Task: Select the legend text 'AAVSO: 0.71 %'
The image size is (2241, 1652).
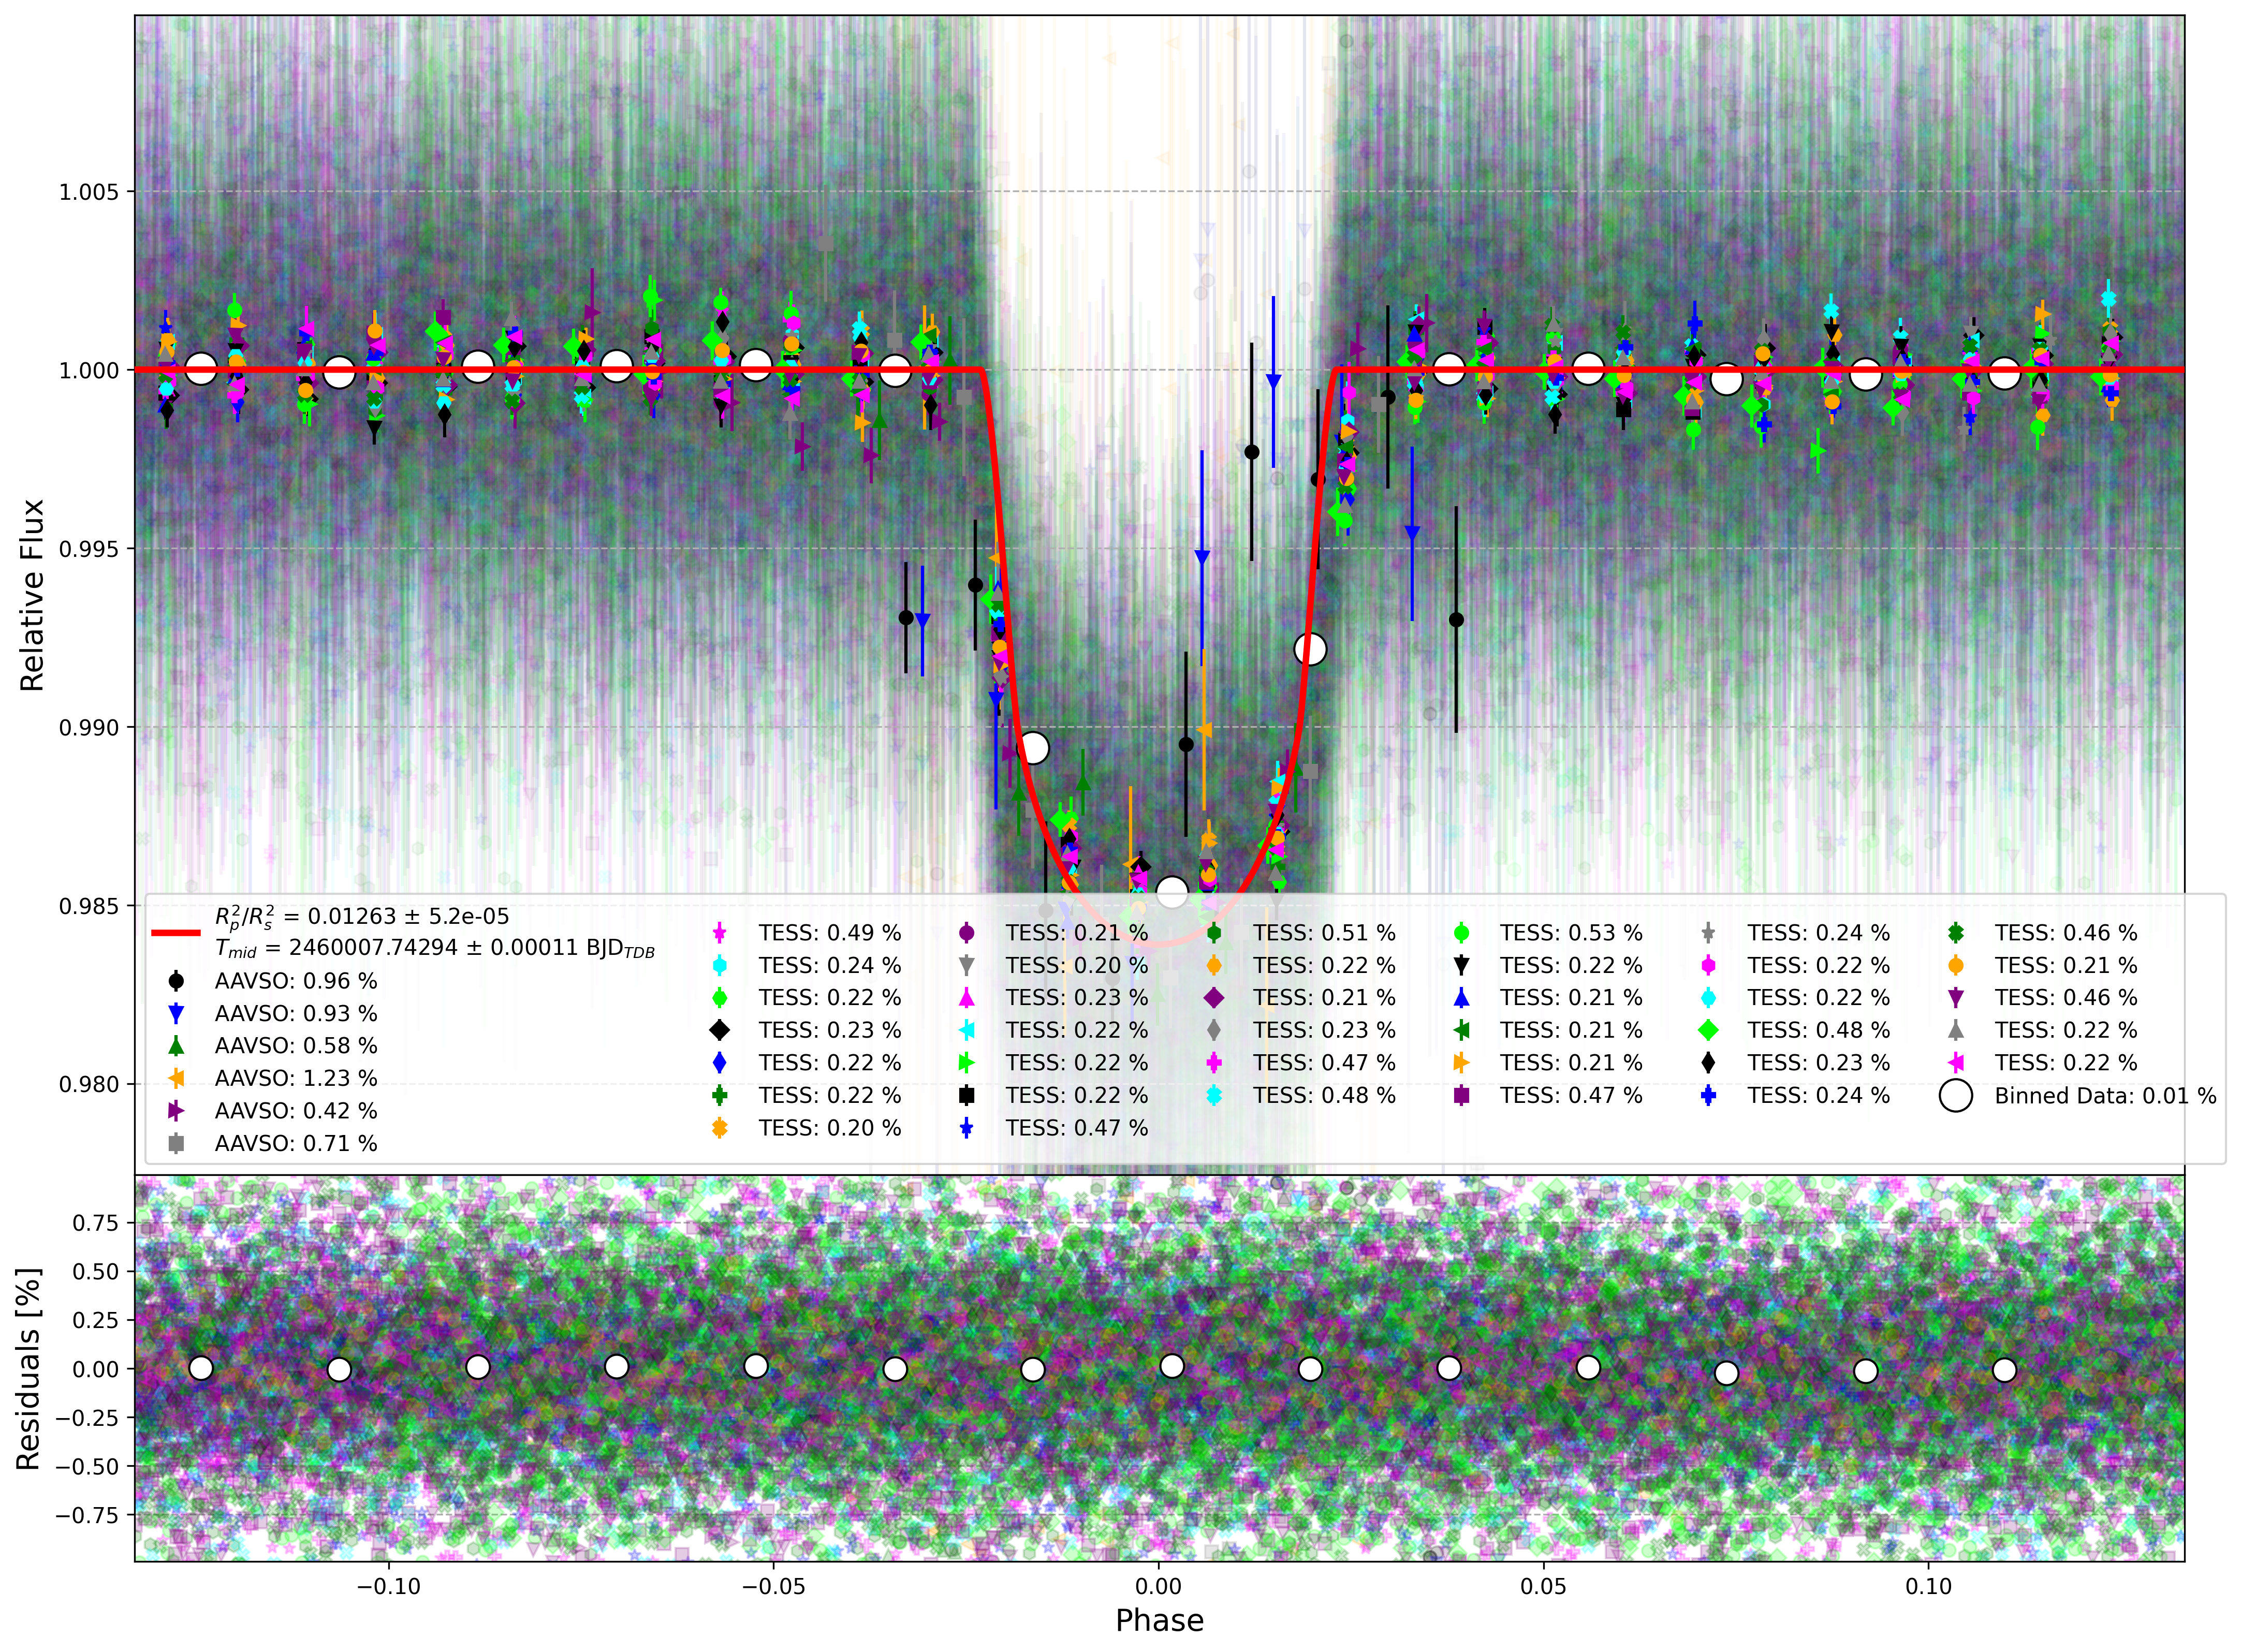Action: 296,1143
